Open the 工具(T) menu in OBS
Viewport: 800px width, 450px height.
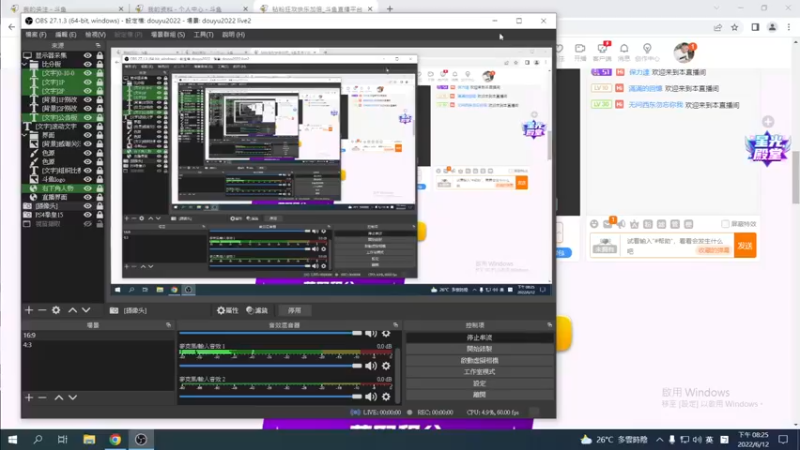tap(204, 35)
